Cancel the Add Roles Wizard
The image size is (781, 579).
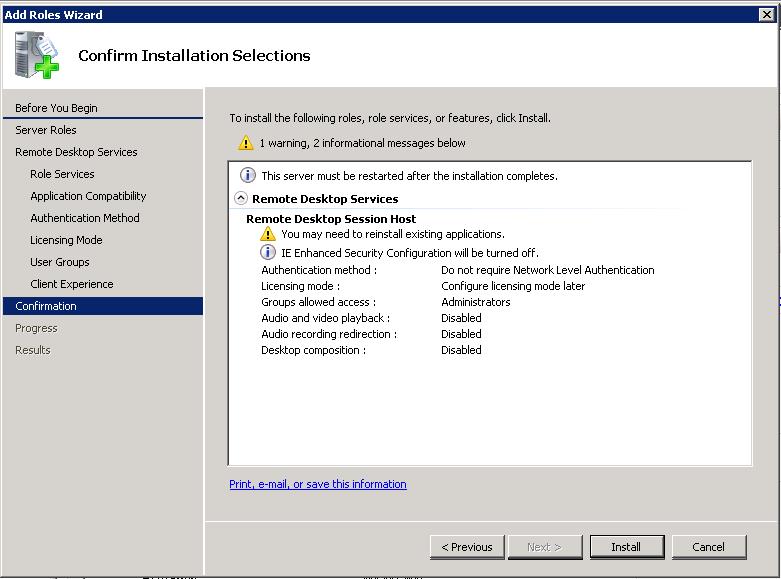[x=708, y=547]
